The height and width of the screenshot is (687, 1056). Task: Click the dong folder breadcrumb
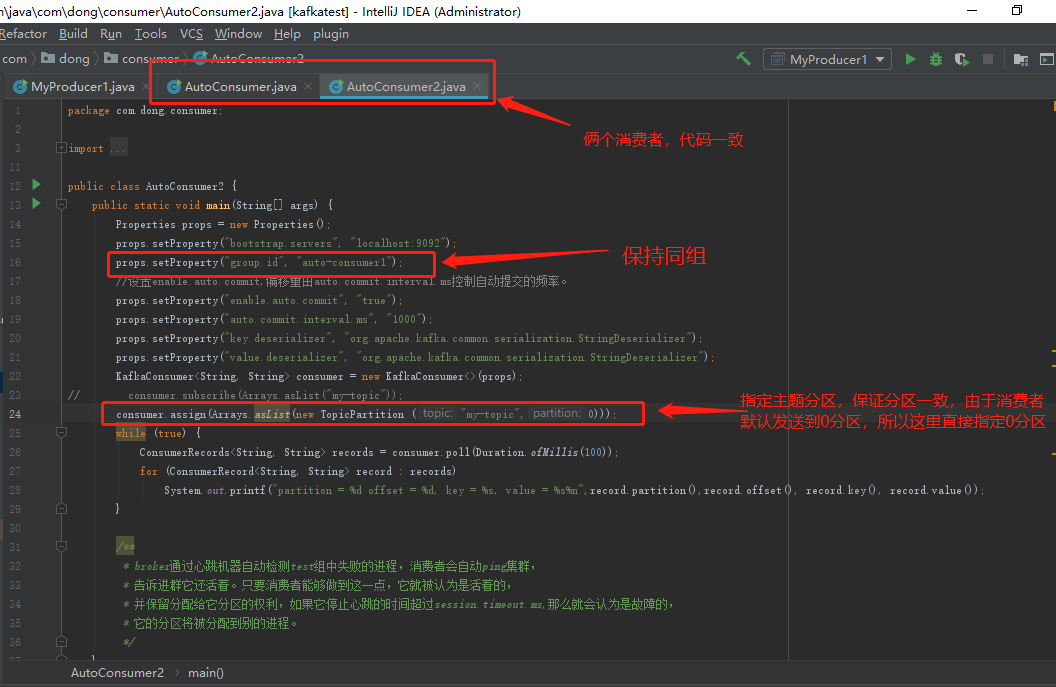66,59
